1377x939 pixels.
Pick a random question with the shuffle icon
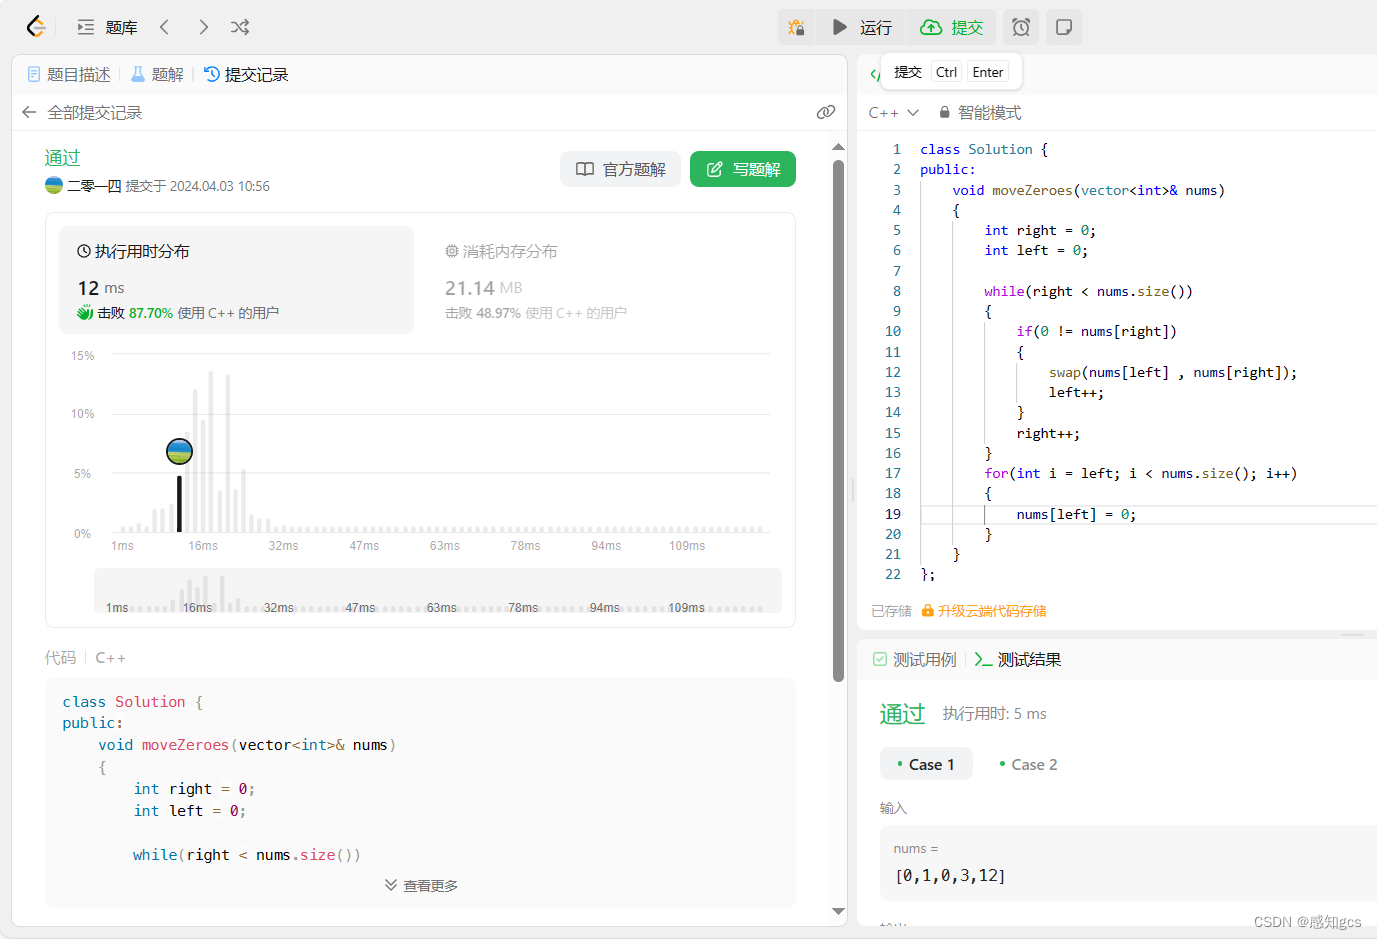239,27
